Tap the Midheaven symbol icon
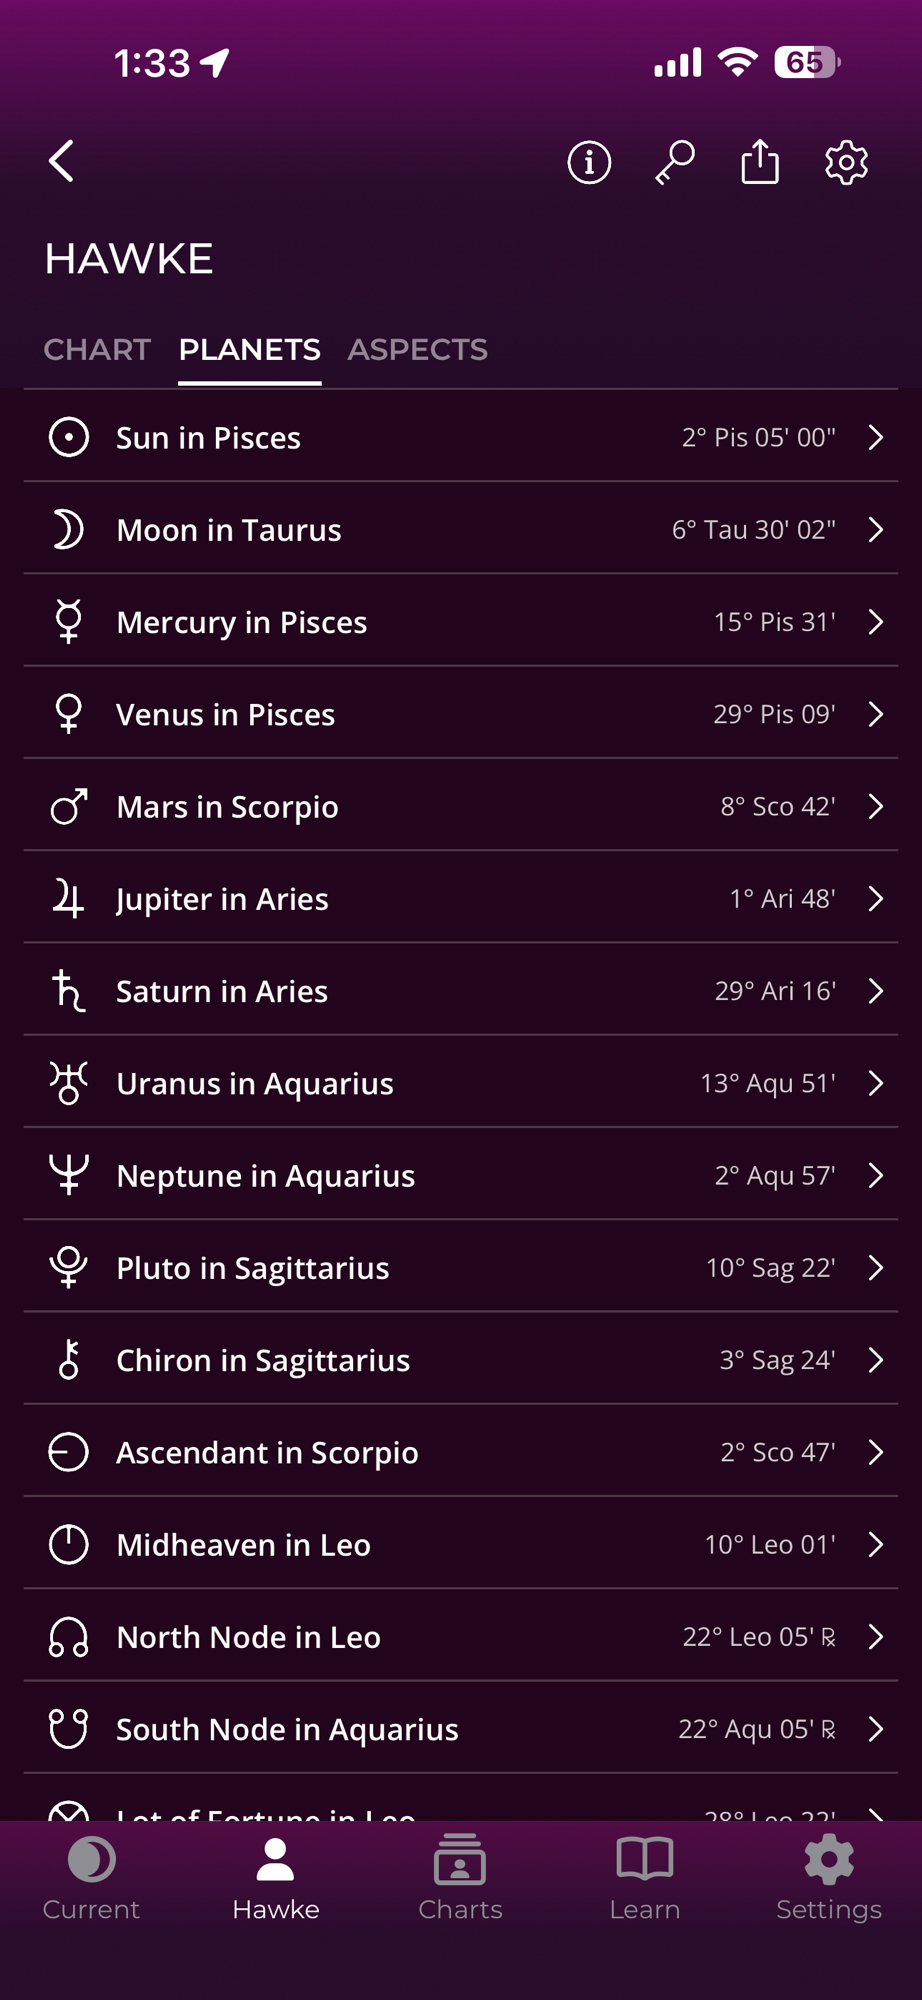The height and width of the screenshot is (2000, 922). coord(69,1545)
